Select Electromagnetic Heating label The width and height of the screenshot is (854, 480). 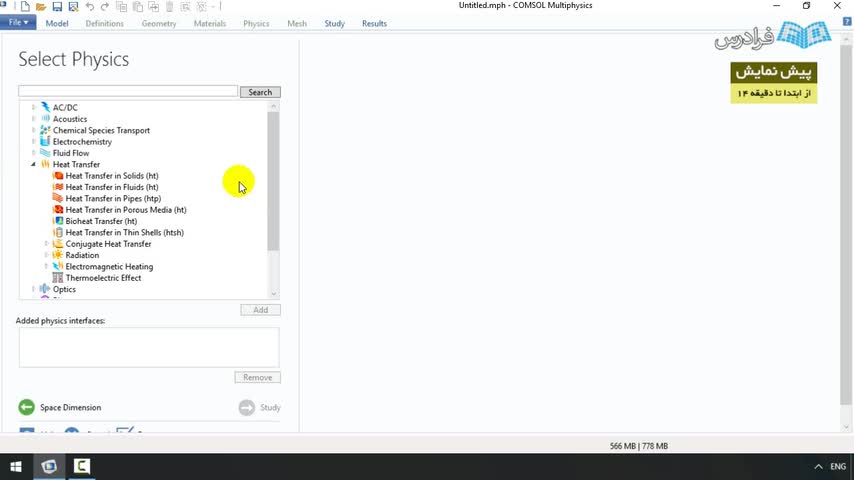pyautogui.click(x=109, y=266)
